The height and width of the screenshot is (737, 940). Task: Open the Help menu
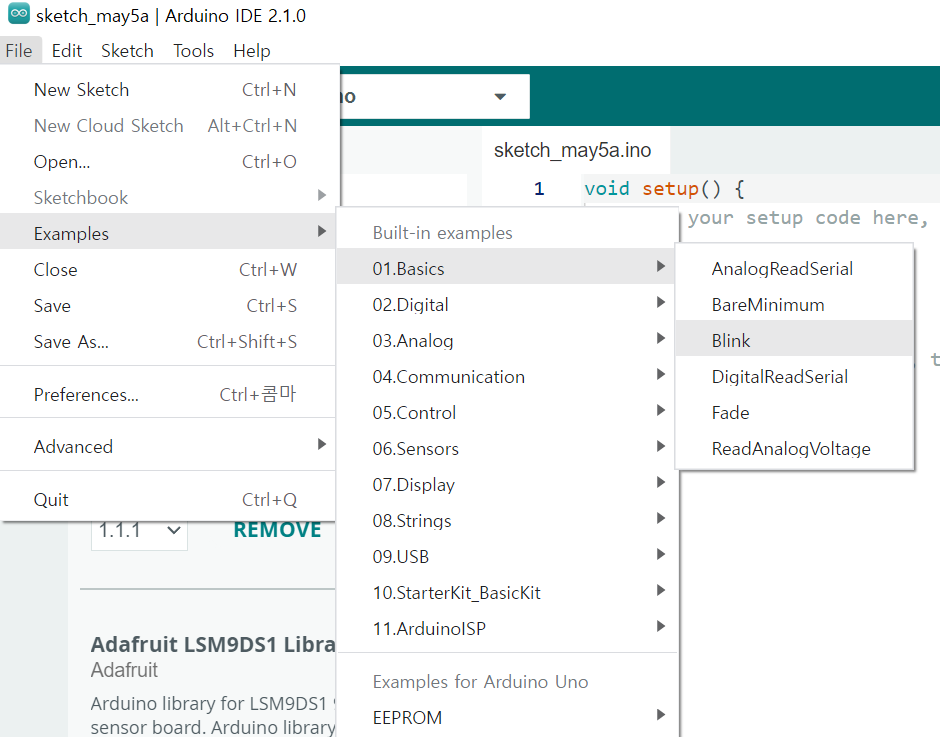252,51
